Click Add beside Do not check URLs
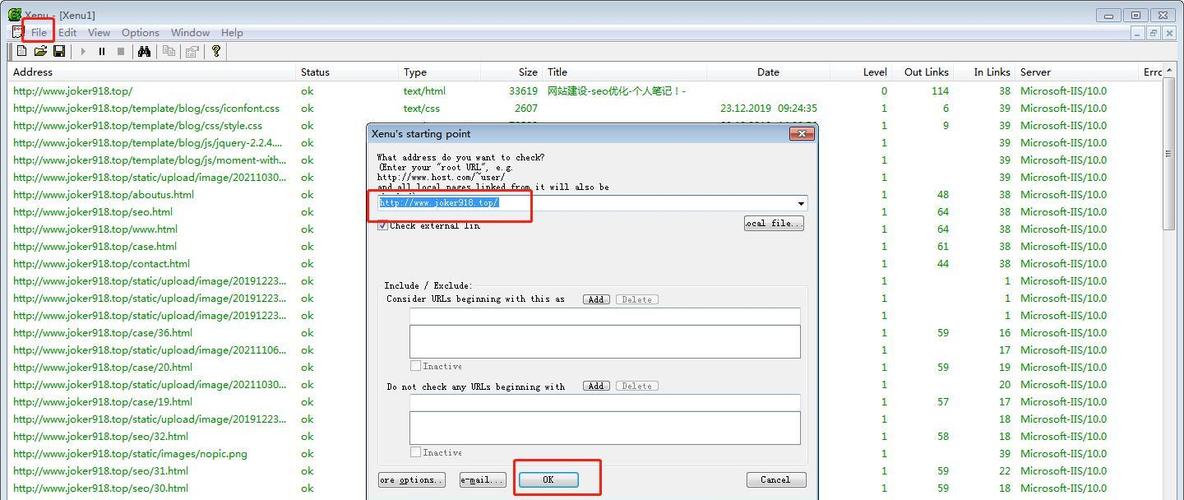Screen dimensions: 1184x500 (596, 386)
